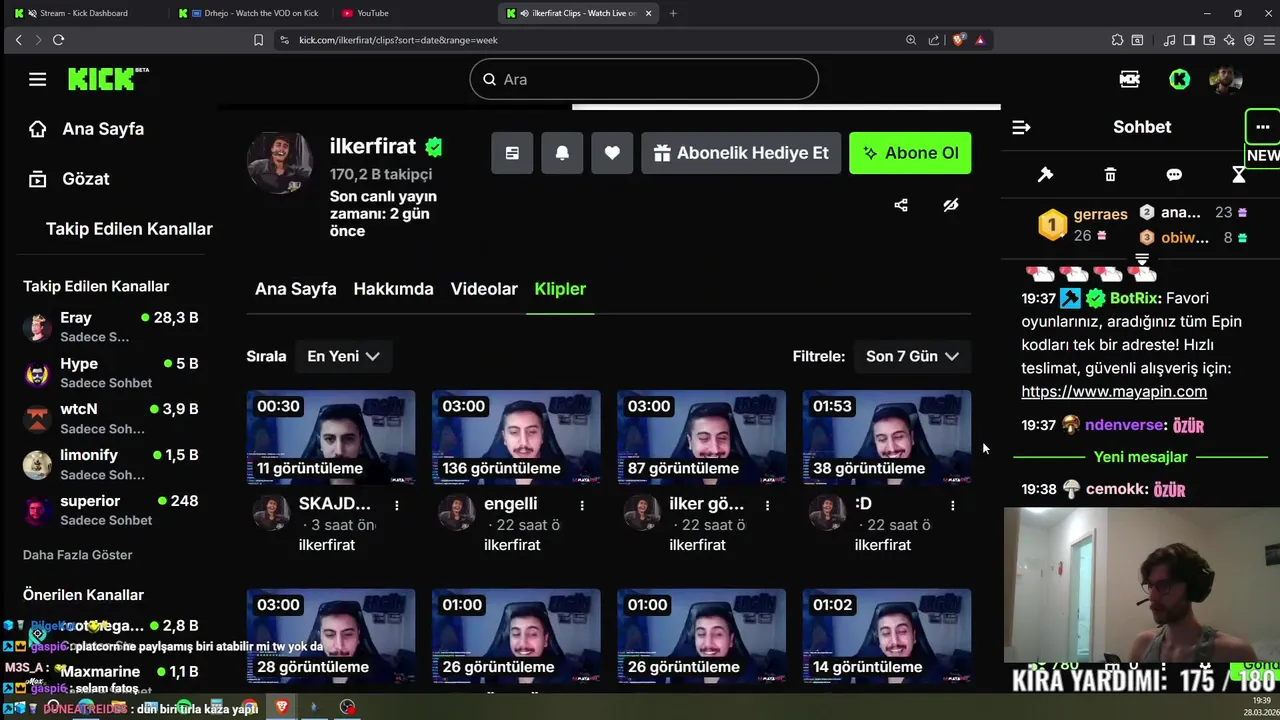Viewport: 1280px width, 720px height.
Task: Jump to Yeni mesajlar marker
Action: click(x=1140, y=457)
